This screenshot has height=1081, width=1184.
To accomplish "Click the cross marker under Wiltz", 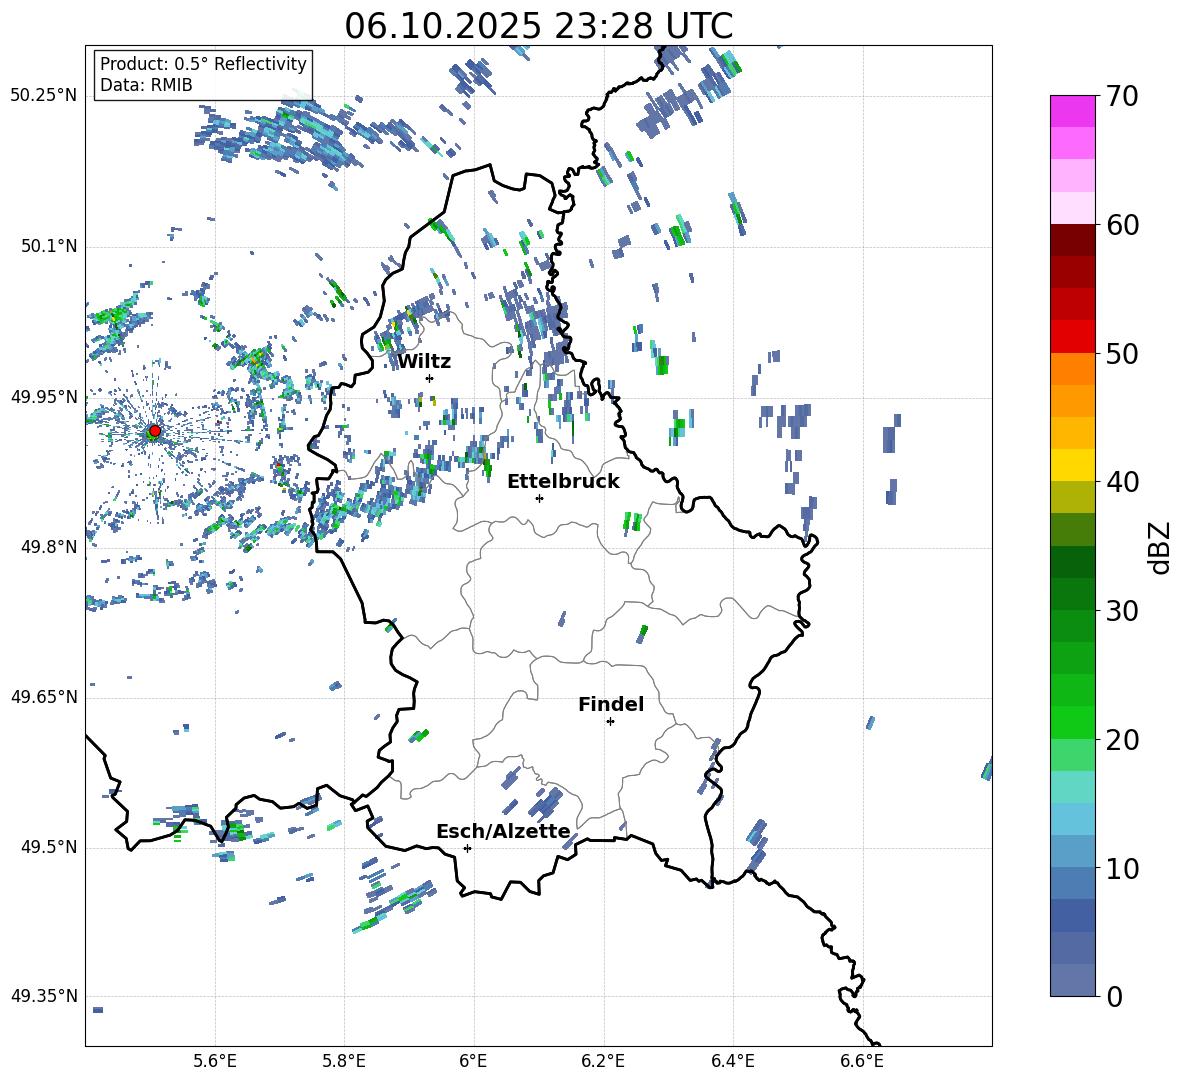I will [x=430, y=378].
